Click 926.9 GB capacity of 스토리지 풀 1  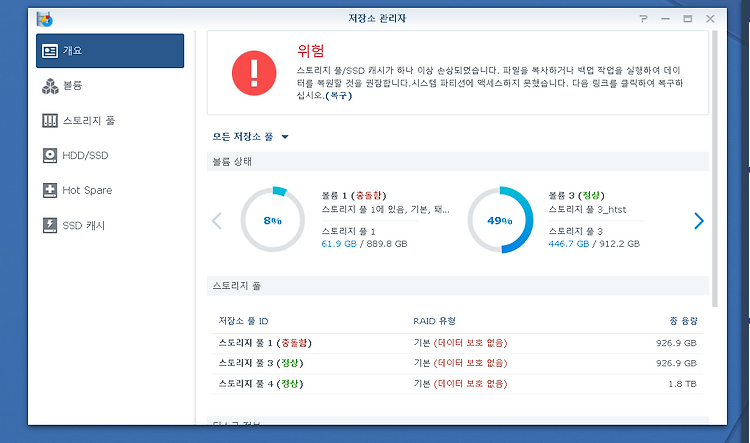676,343
